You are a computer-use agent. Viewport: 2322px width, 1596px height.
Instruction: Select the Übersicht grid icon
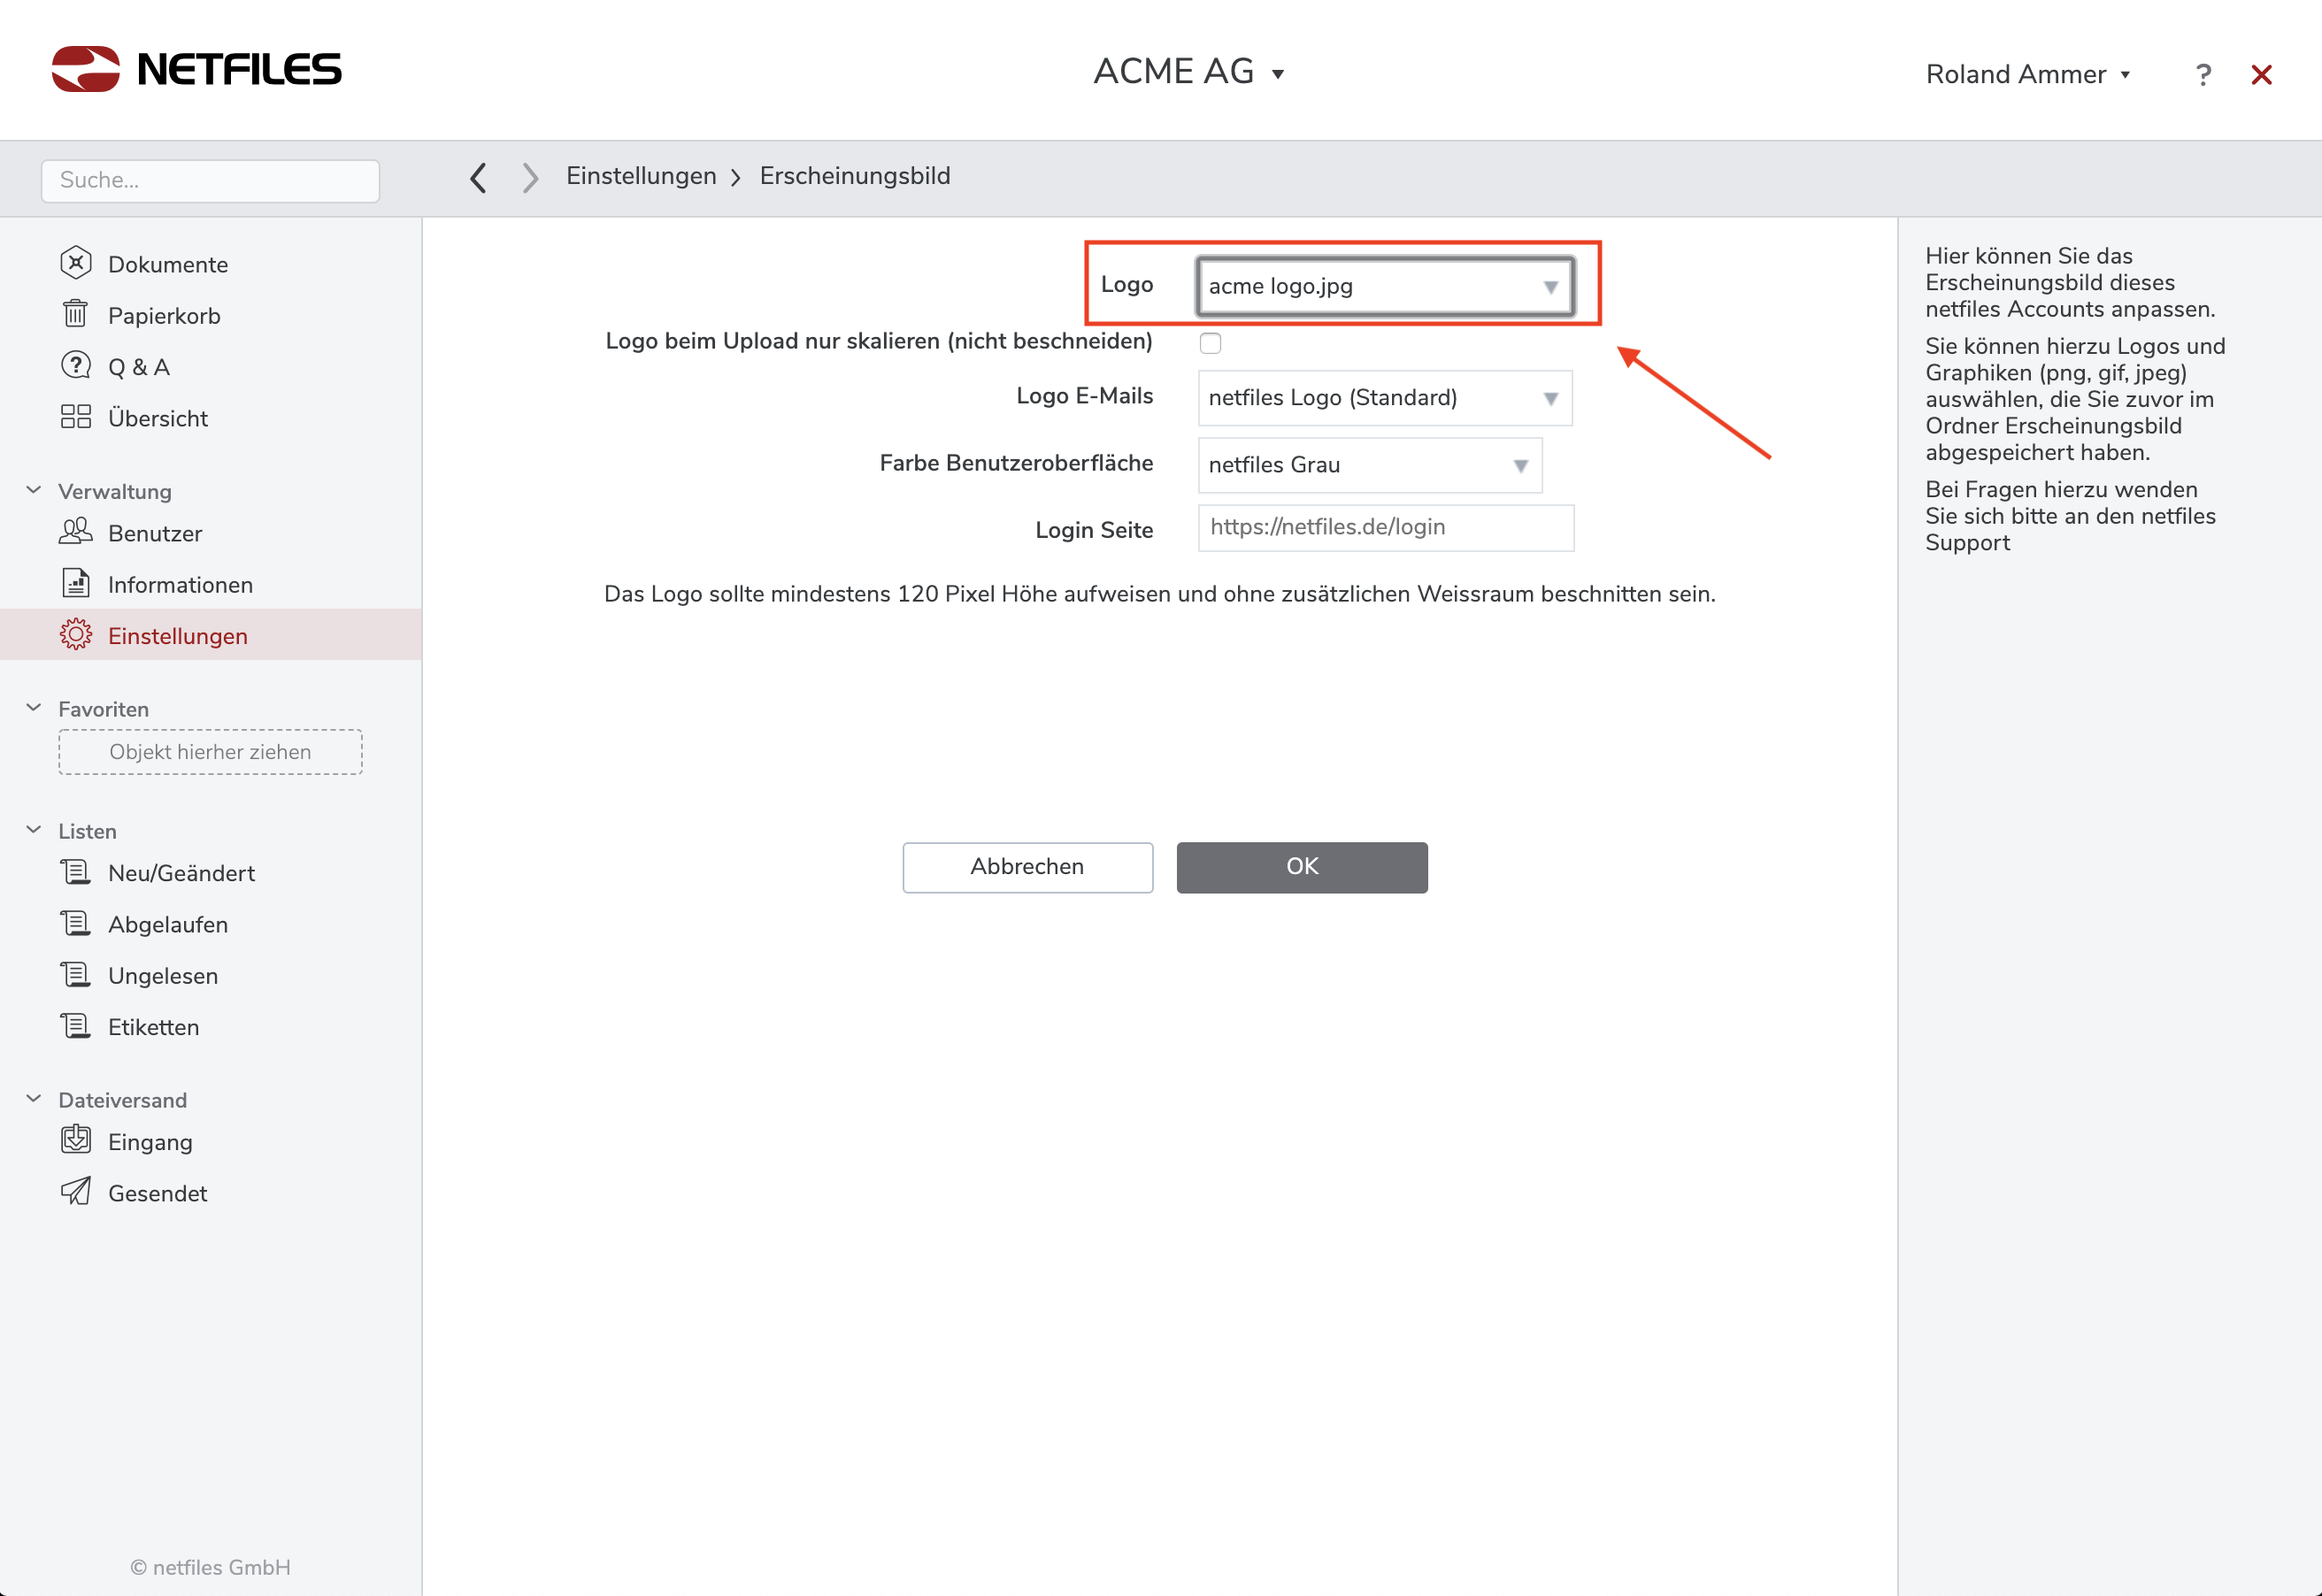click(76, 417)
